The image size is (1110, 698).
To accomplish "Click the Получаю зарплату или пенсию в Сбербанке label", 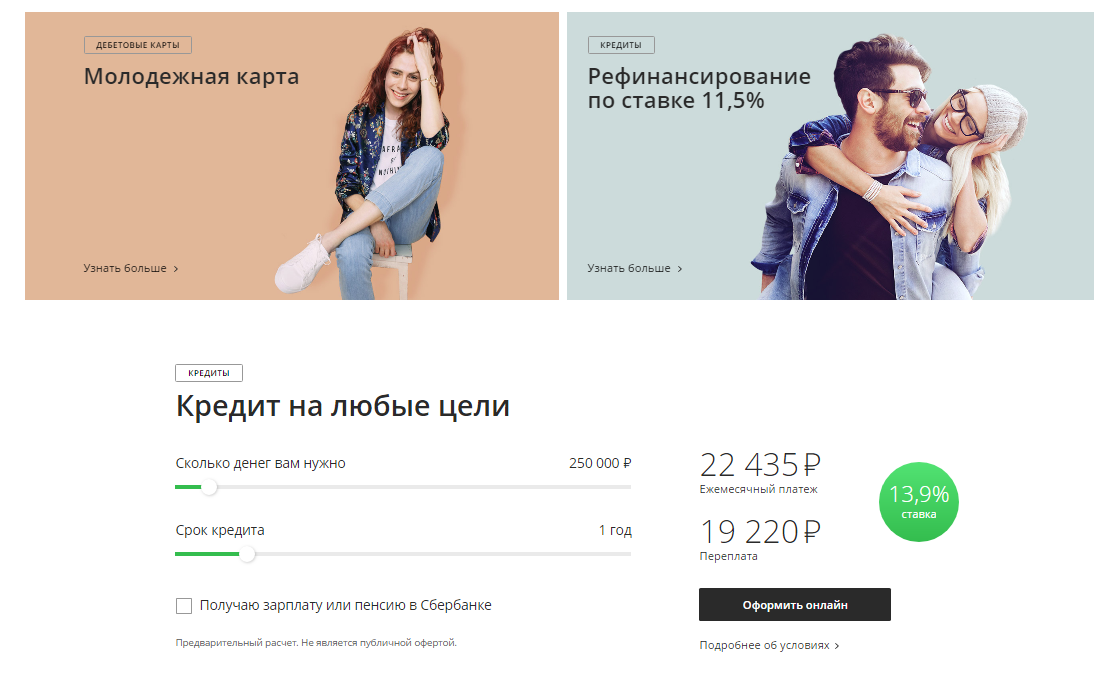I will (346, 605).
